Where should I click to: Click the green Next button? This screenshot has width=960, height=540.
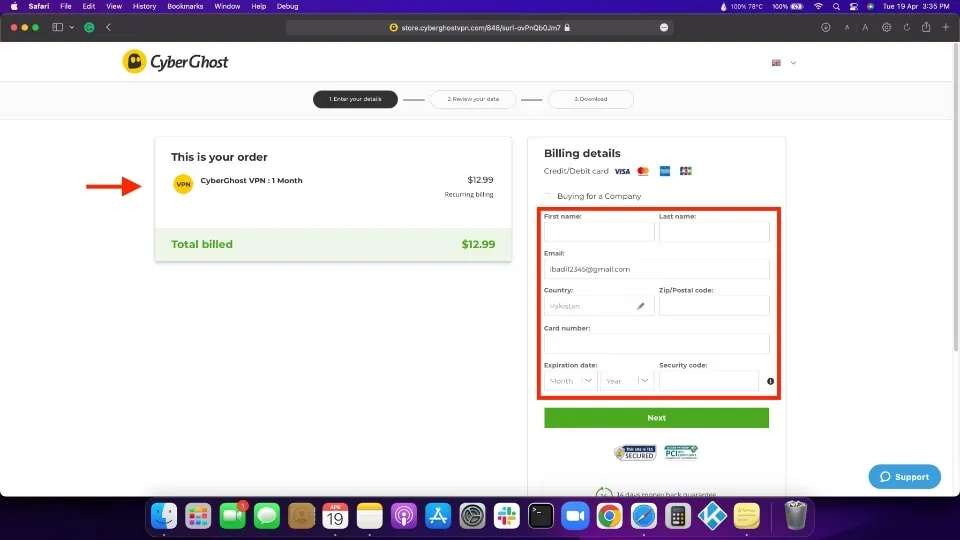click(656, 418)
